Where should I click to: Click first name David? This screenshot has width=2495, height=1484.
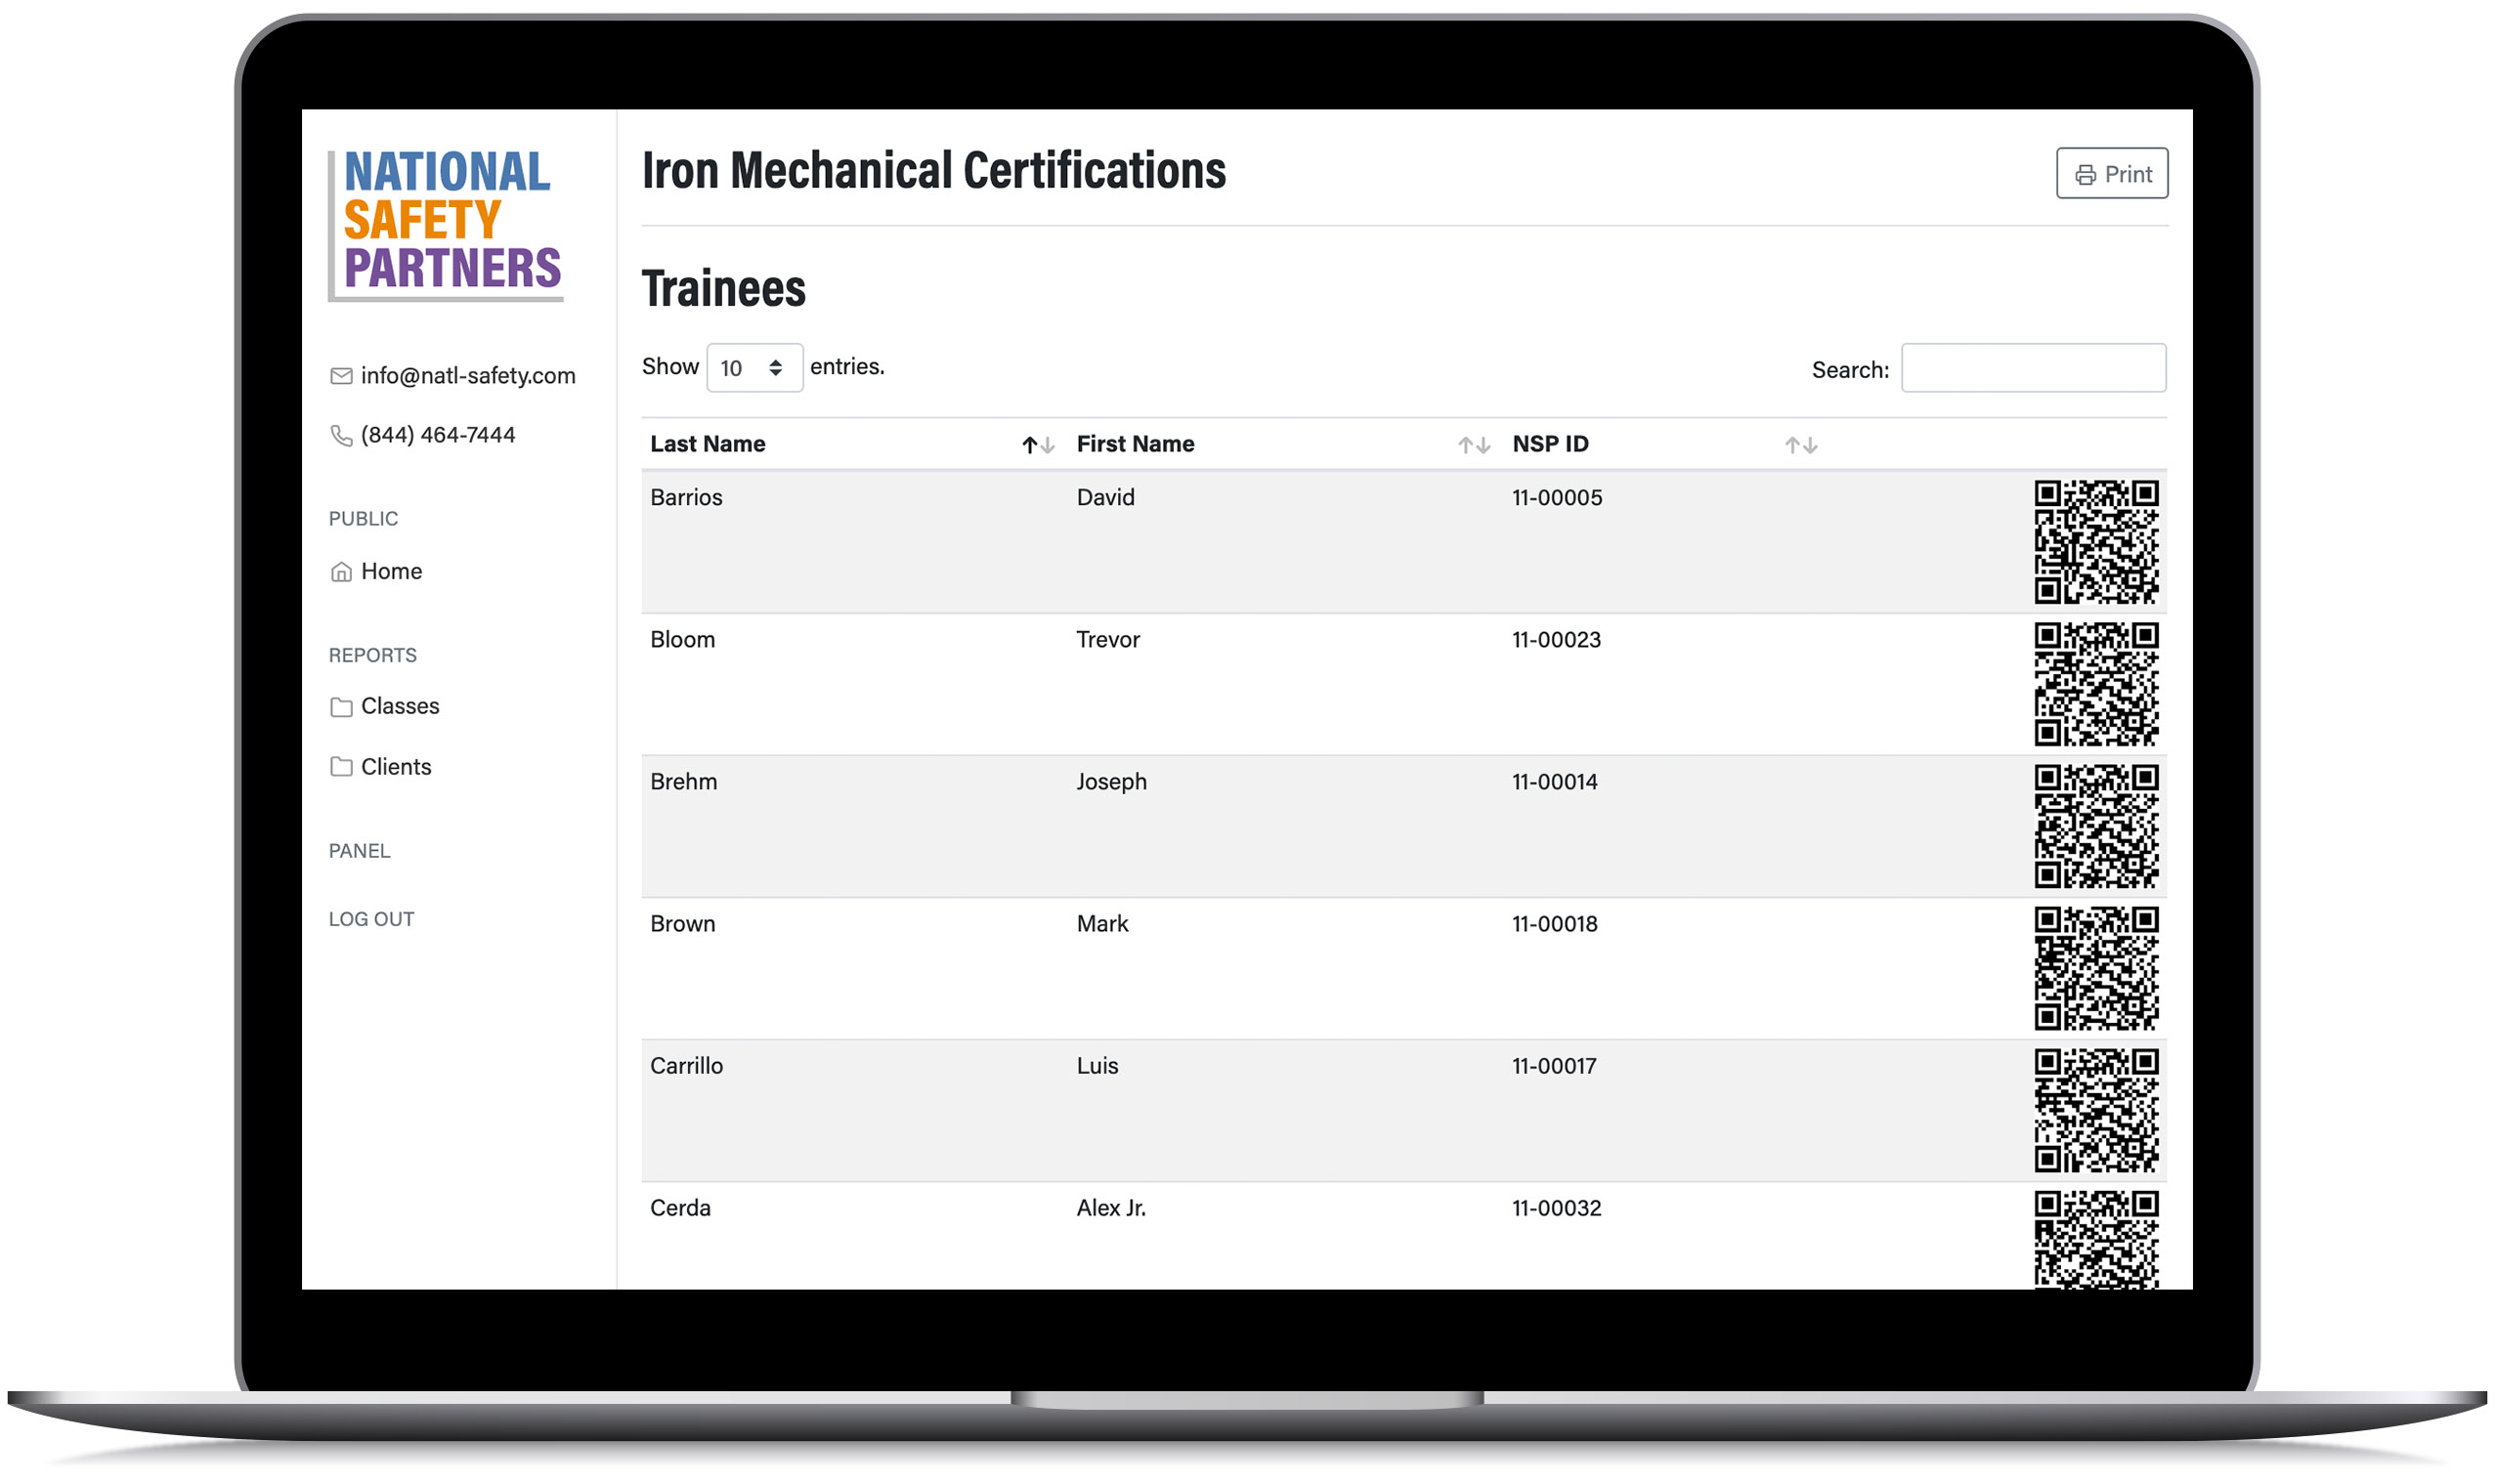[1105, 497]
